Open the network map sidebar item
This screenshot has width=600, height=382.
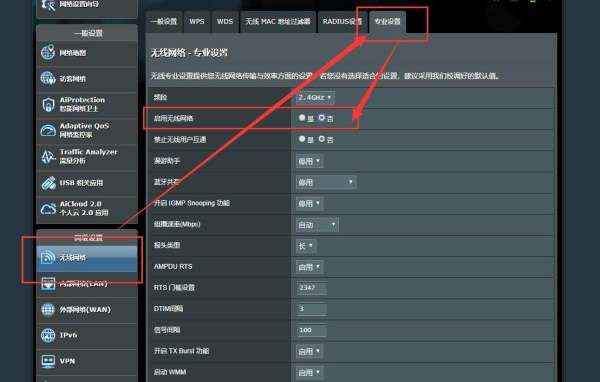87,53
